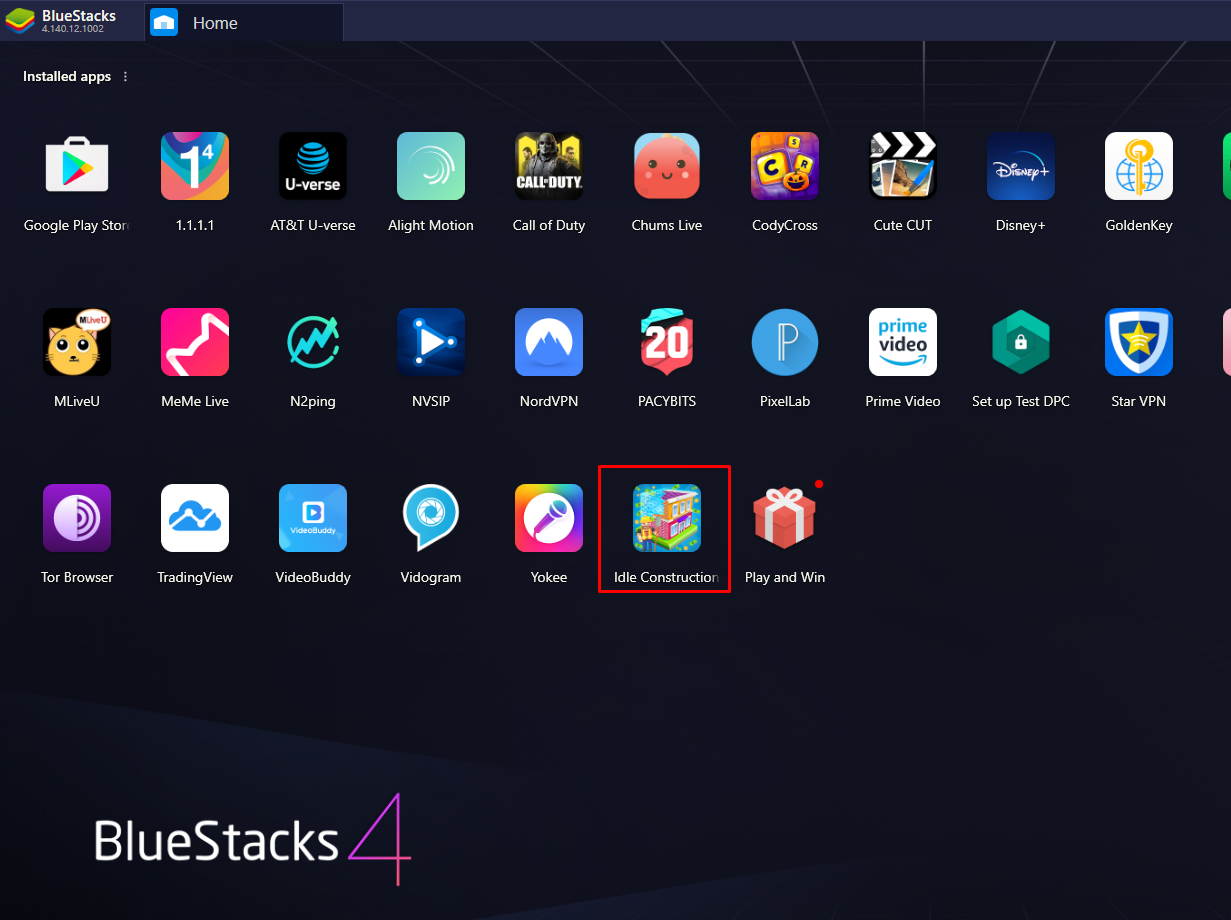Open MeMe Live app

tap(195, 342)
